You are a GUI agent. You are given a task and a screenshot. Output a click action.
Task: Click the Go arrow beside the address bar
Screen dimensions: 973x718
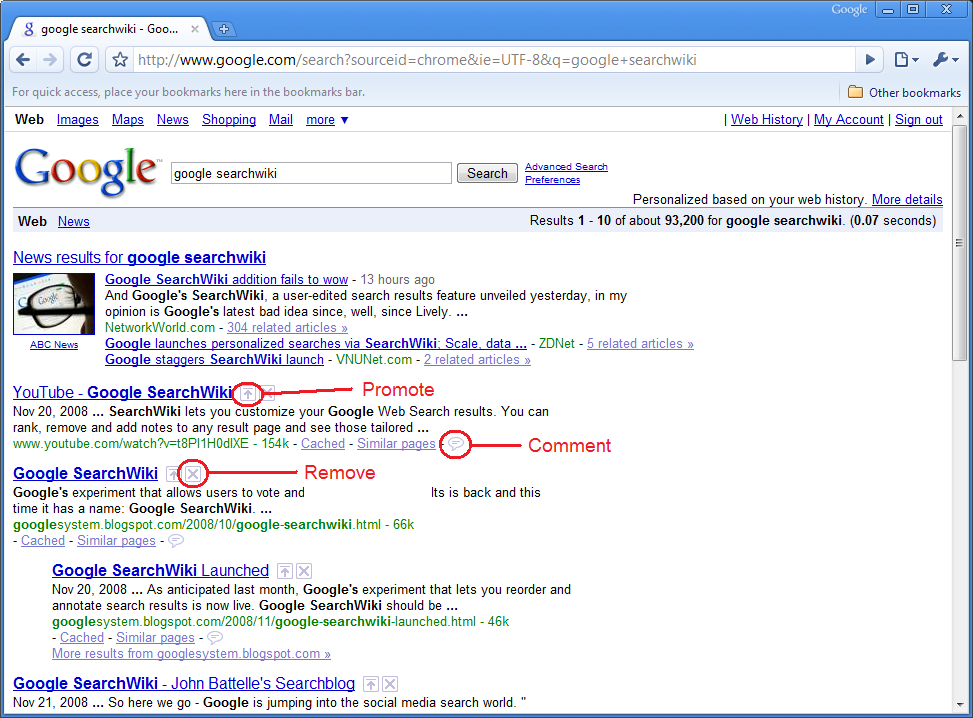click(x=870, y=60)
